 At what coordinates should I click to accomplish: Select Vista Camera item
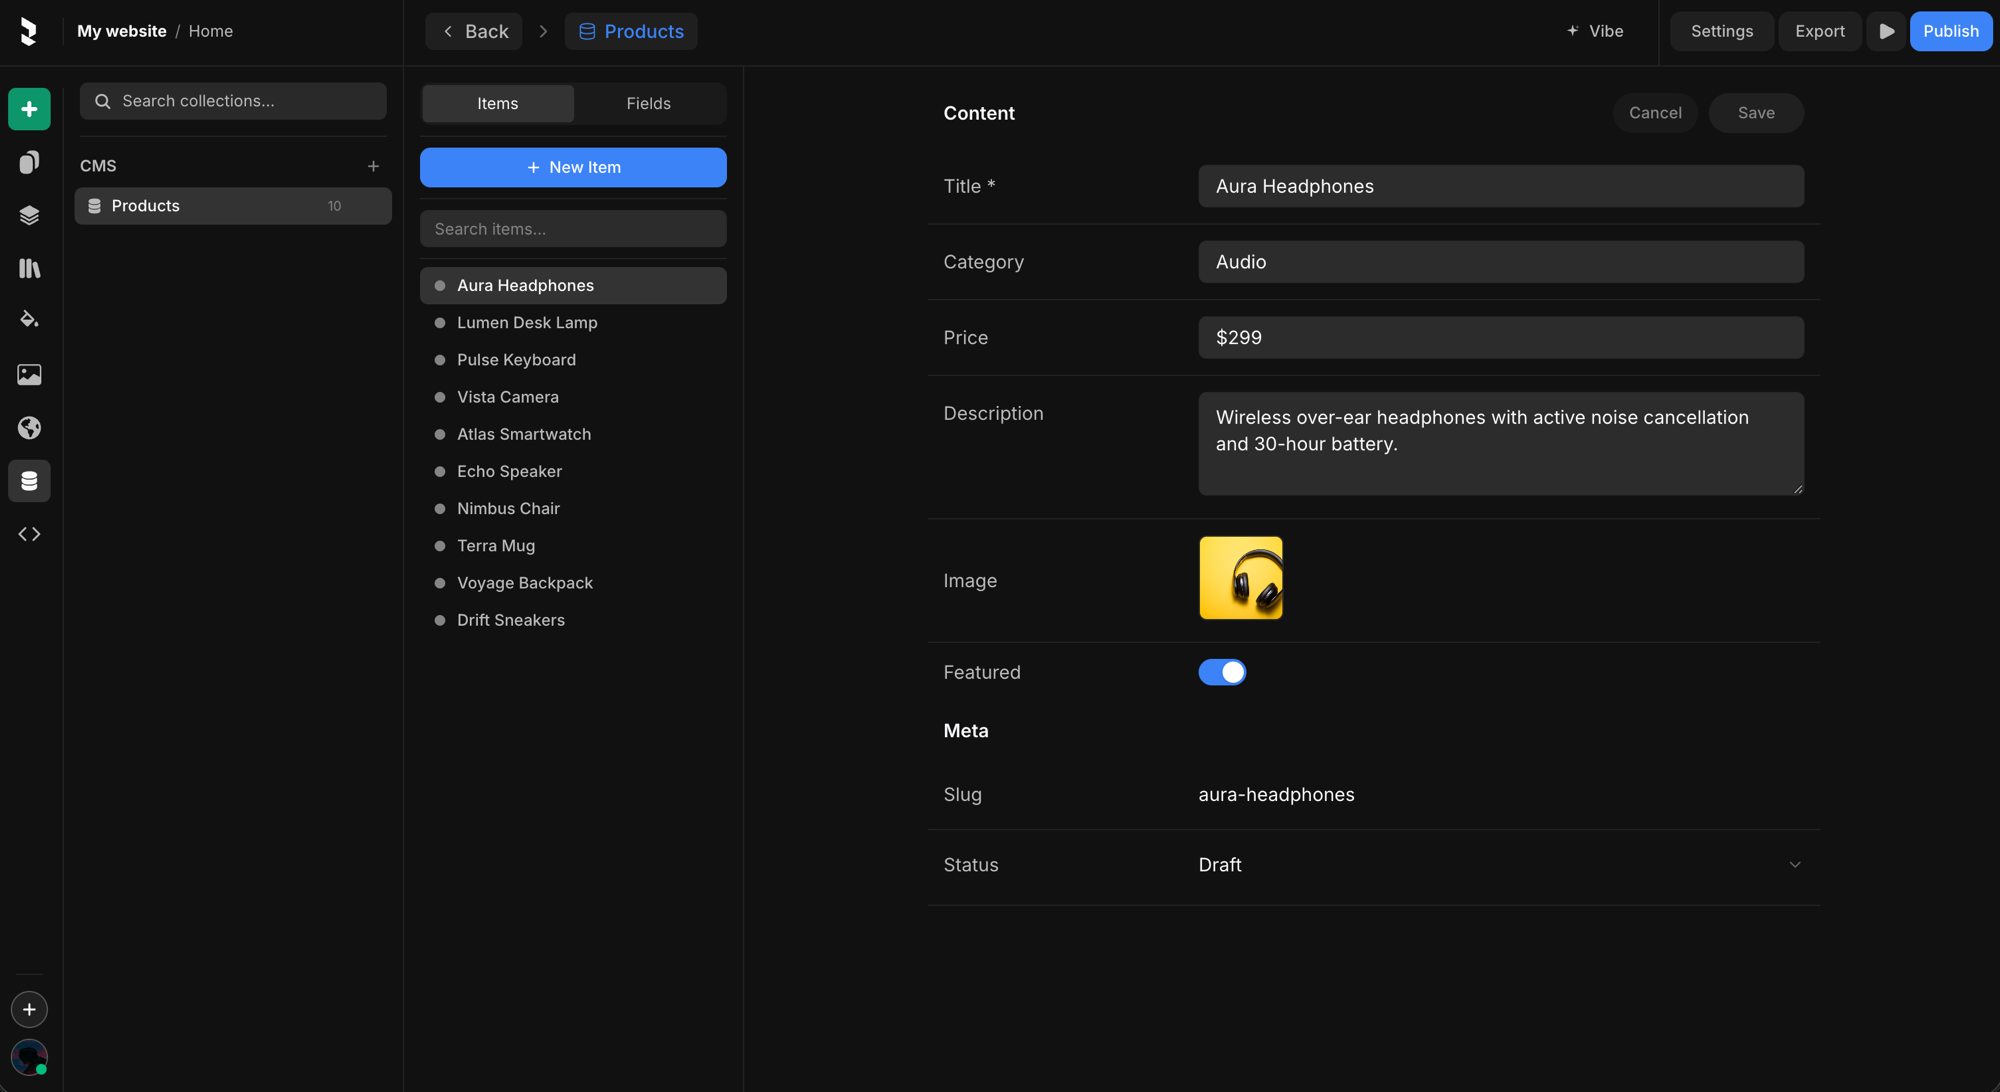pyautogui.click(x=573, y=397)
